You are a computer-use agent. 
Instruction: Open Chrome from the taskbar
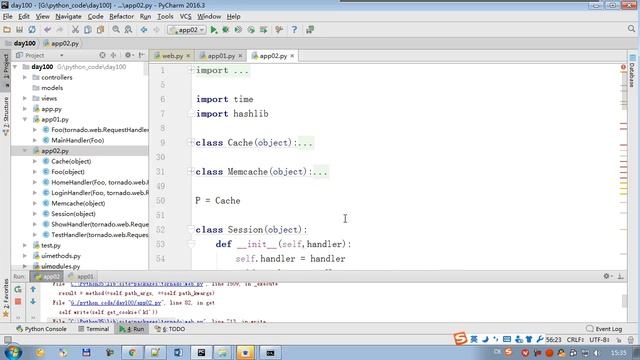coord(132,353)
